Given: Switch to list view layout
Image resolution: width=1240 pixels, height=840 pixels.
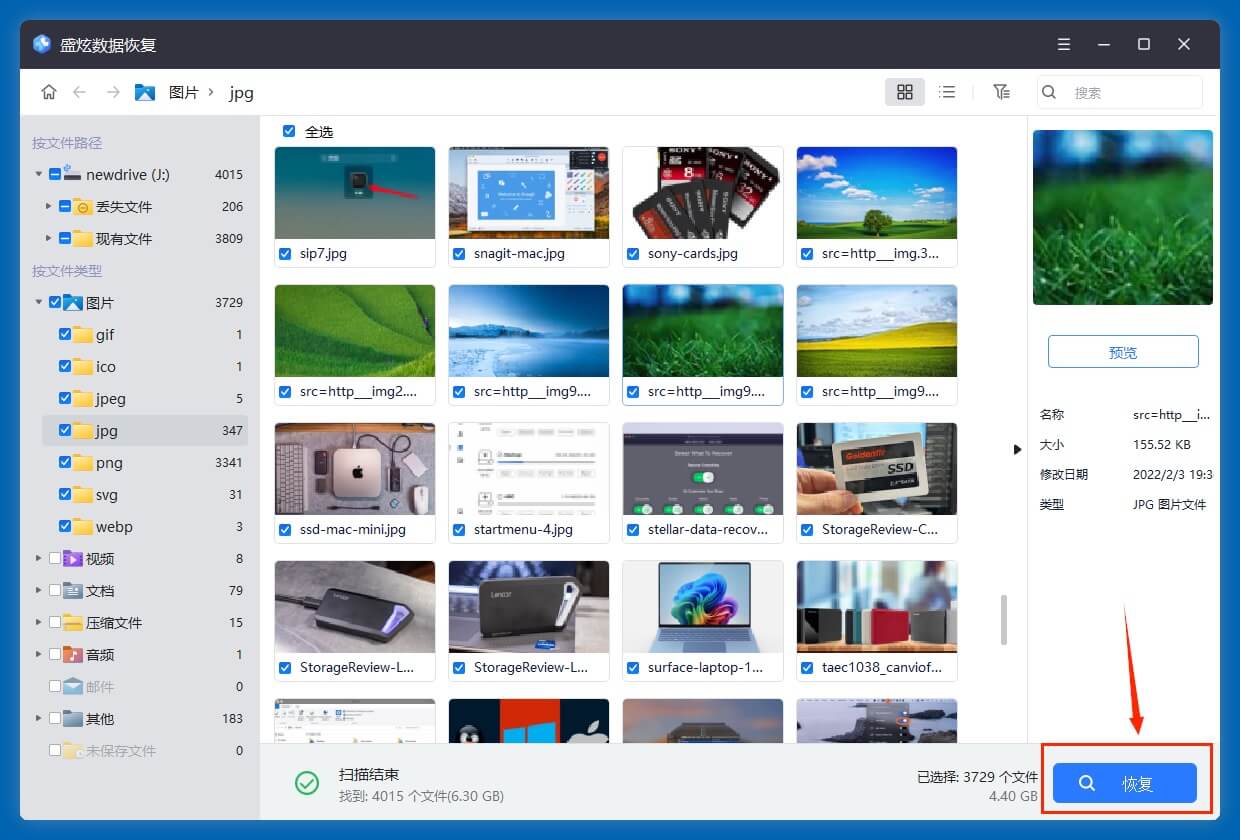Looking at the screenshot, I should [x=947, y=91].
